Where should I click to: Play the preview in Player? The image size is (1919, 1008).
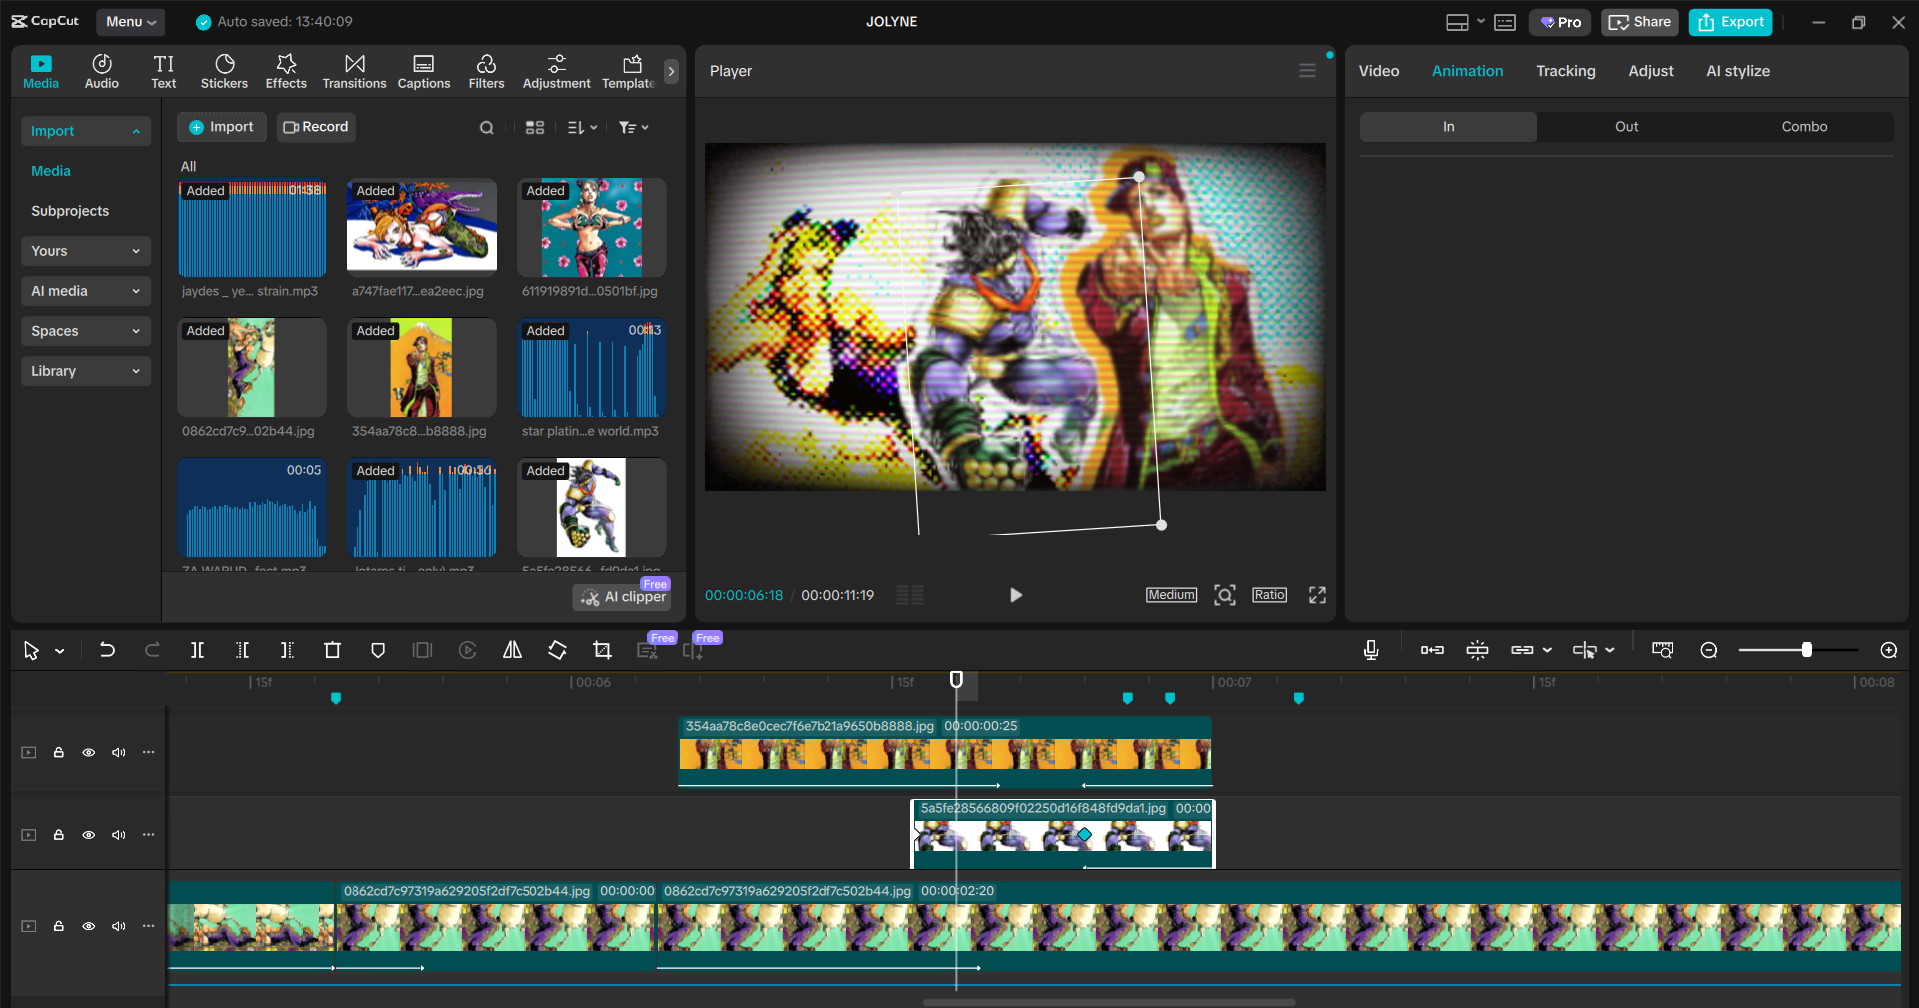click(1015, 595)
